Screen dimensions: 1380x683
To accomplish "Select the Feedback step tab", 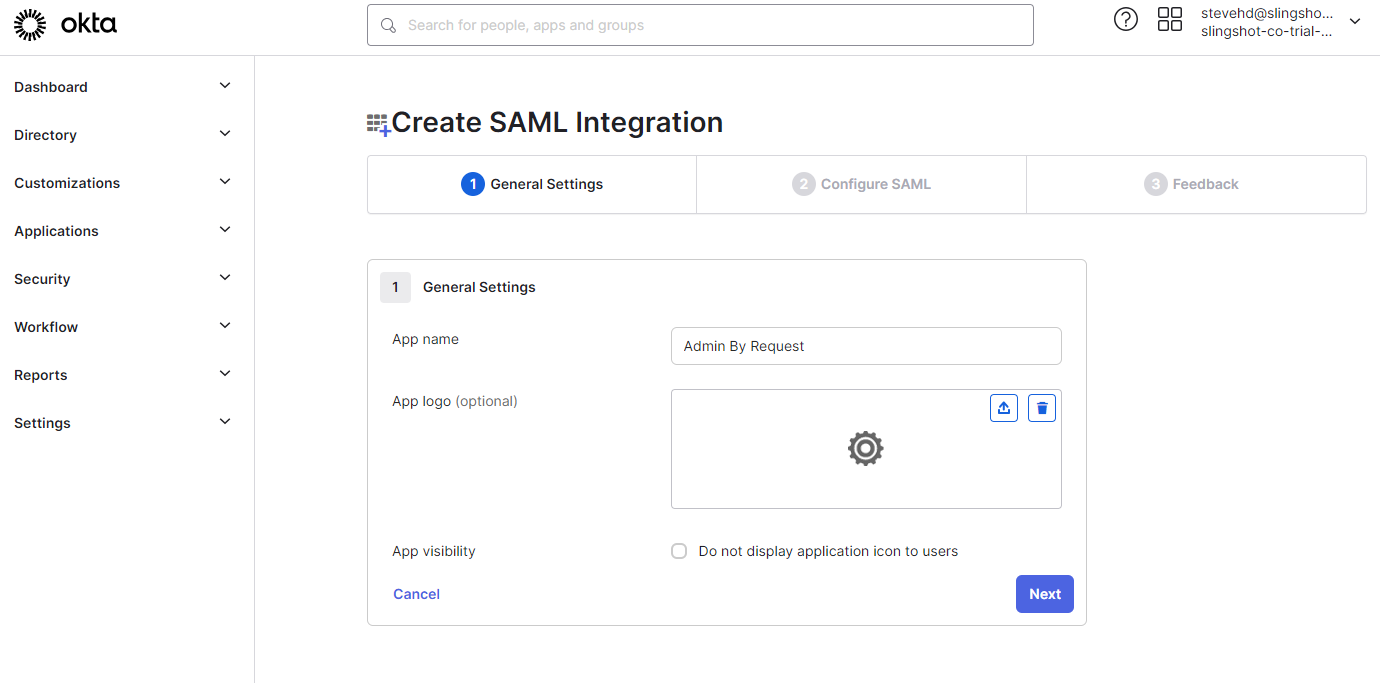I will pos(1196,184).
